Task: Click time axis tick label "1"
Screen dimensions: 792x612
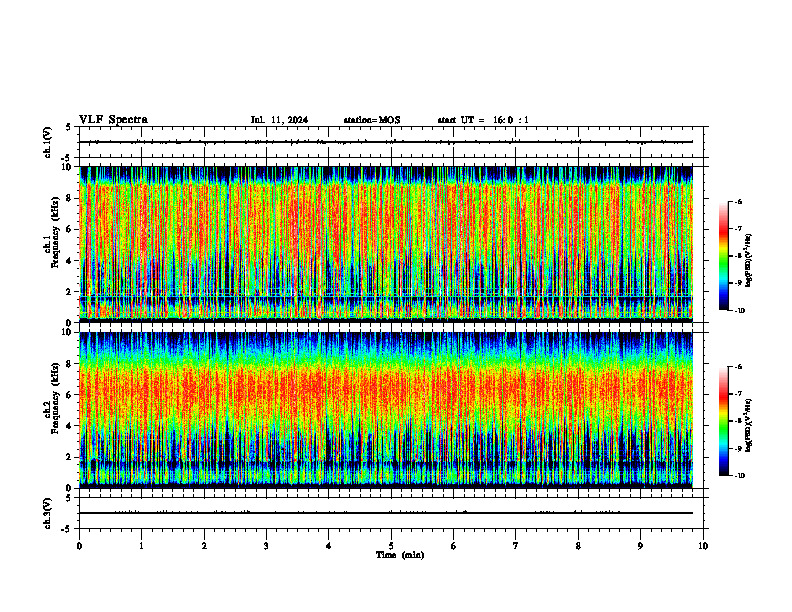Action: (141, 546)
